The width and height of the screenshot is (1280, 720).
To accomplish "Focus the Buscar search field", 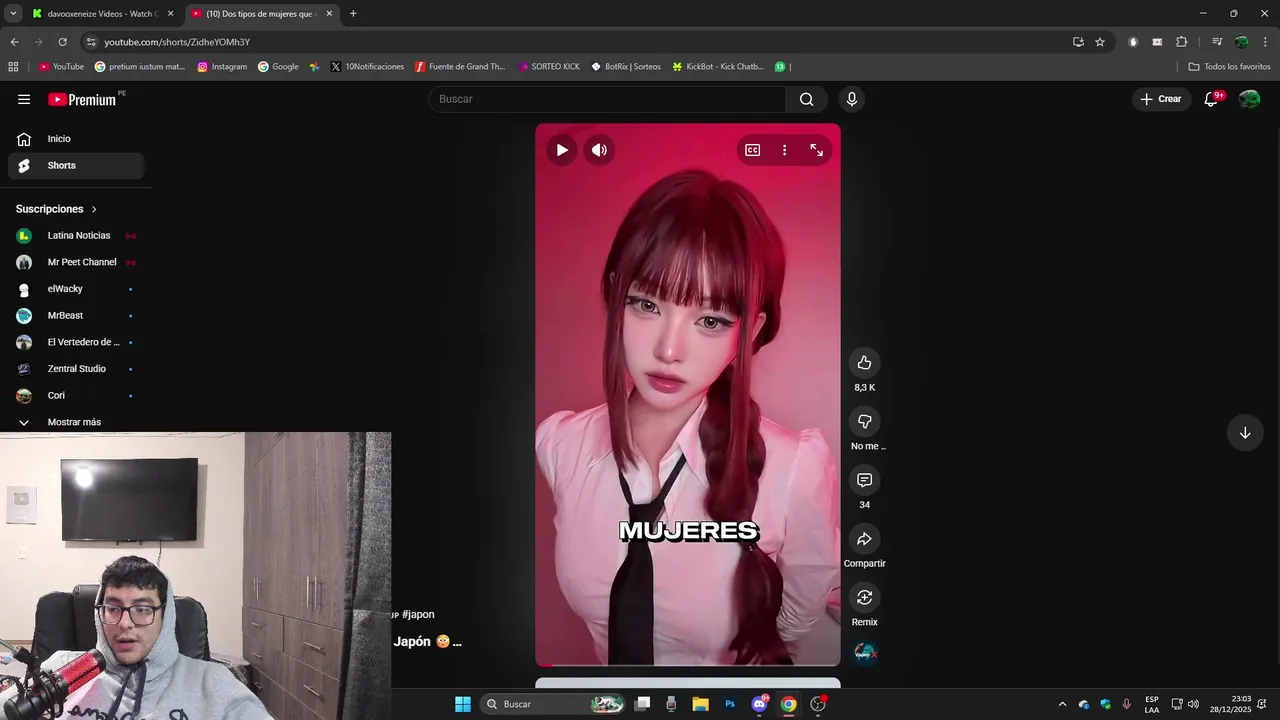I will click(x=607, y=99).
